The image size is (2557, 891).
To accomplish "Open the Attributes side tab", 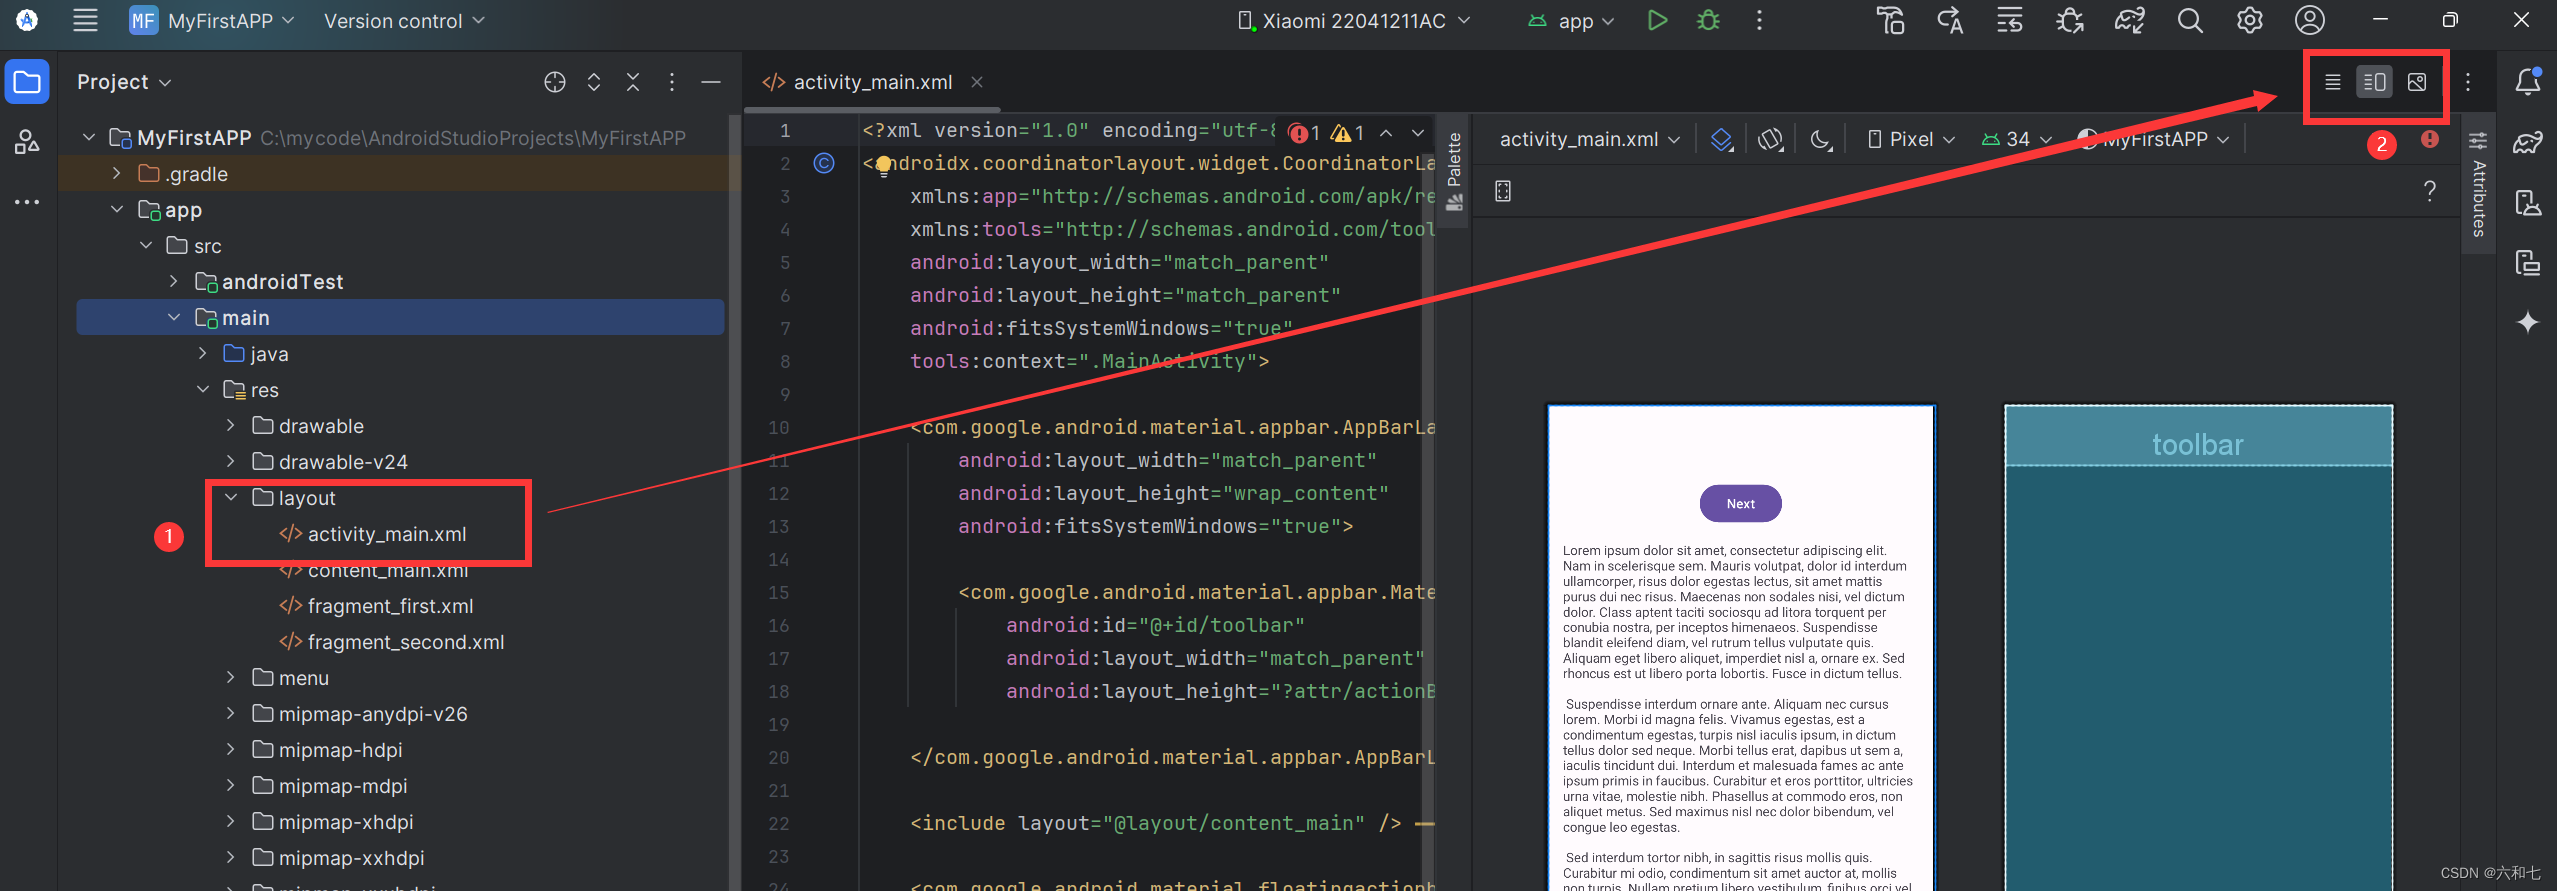I will tap(2478, 185).
